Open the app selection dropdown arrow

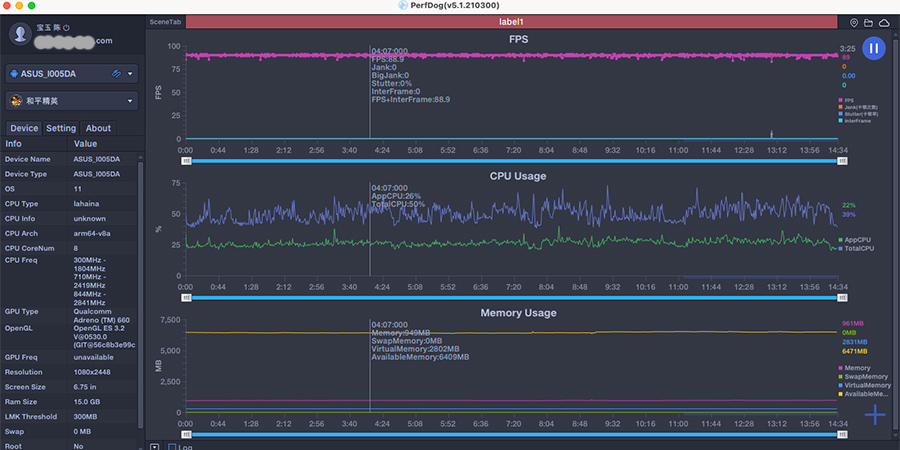[130, 102]
